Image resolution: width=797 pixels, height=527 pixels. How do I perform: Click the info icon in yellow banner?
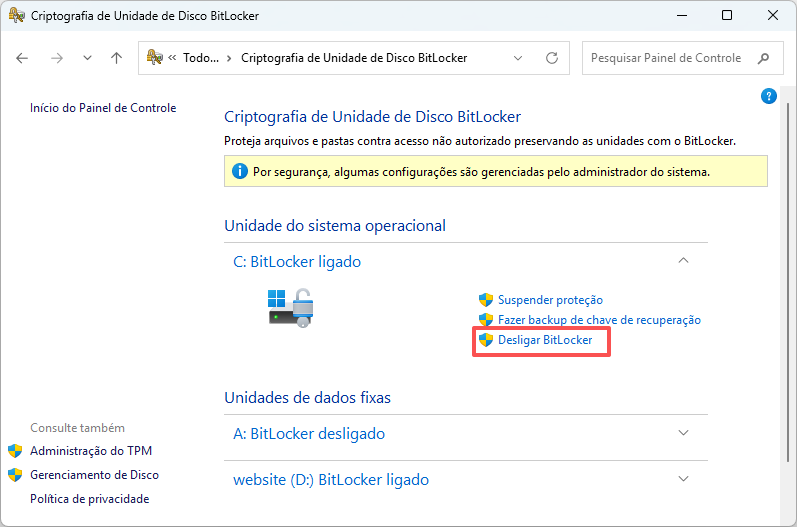239,171
